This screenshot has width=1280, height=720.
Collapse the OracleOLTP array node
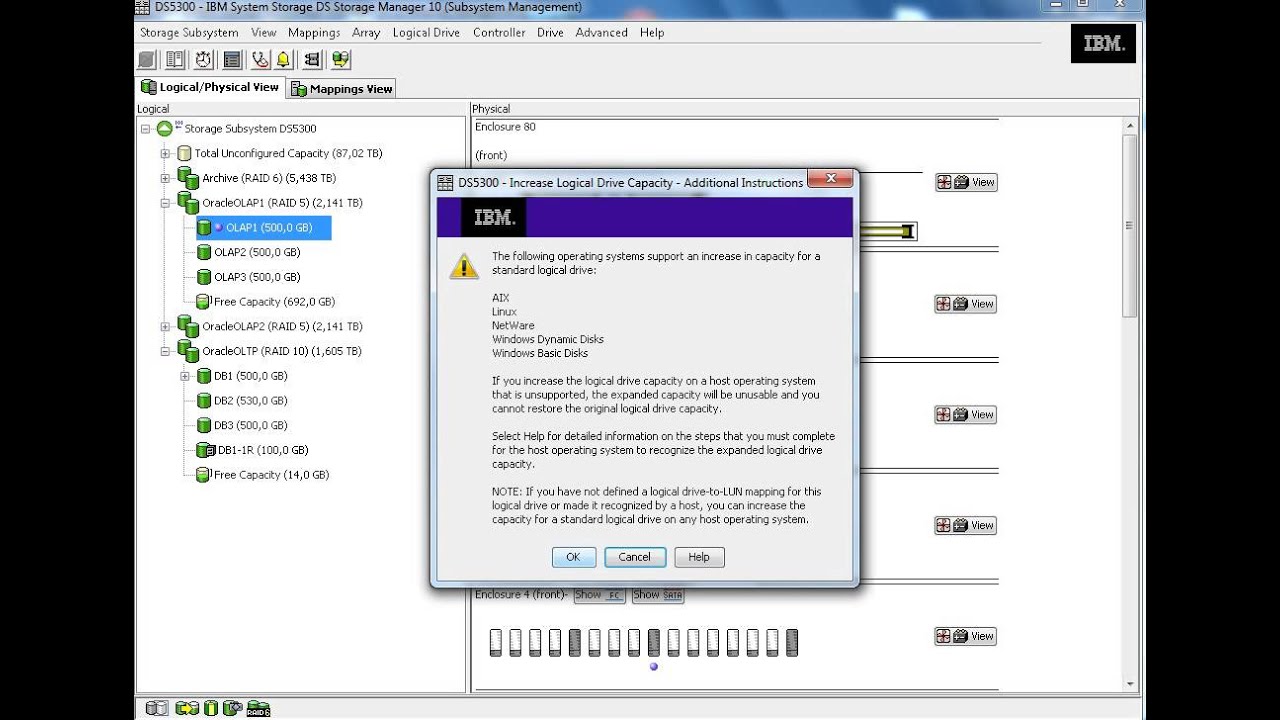(x=165, y=351)
